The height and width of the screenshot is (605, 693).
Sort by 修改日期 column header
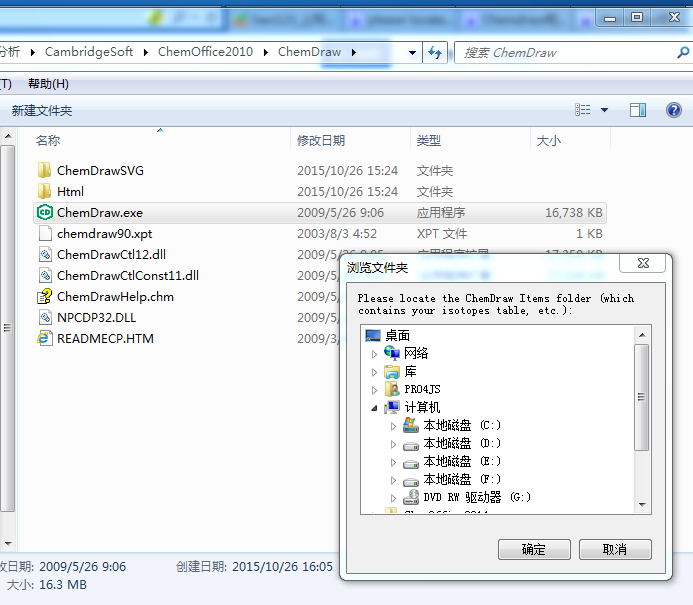(320, 141)
